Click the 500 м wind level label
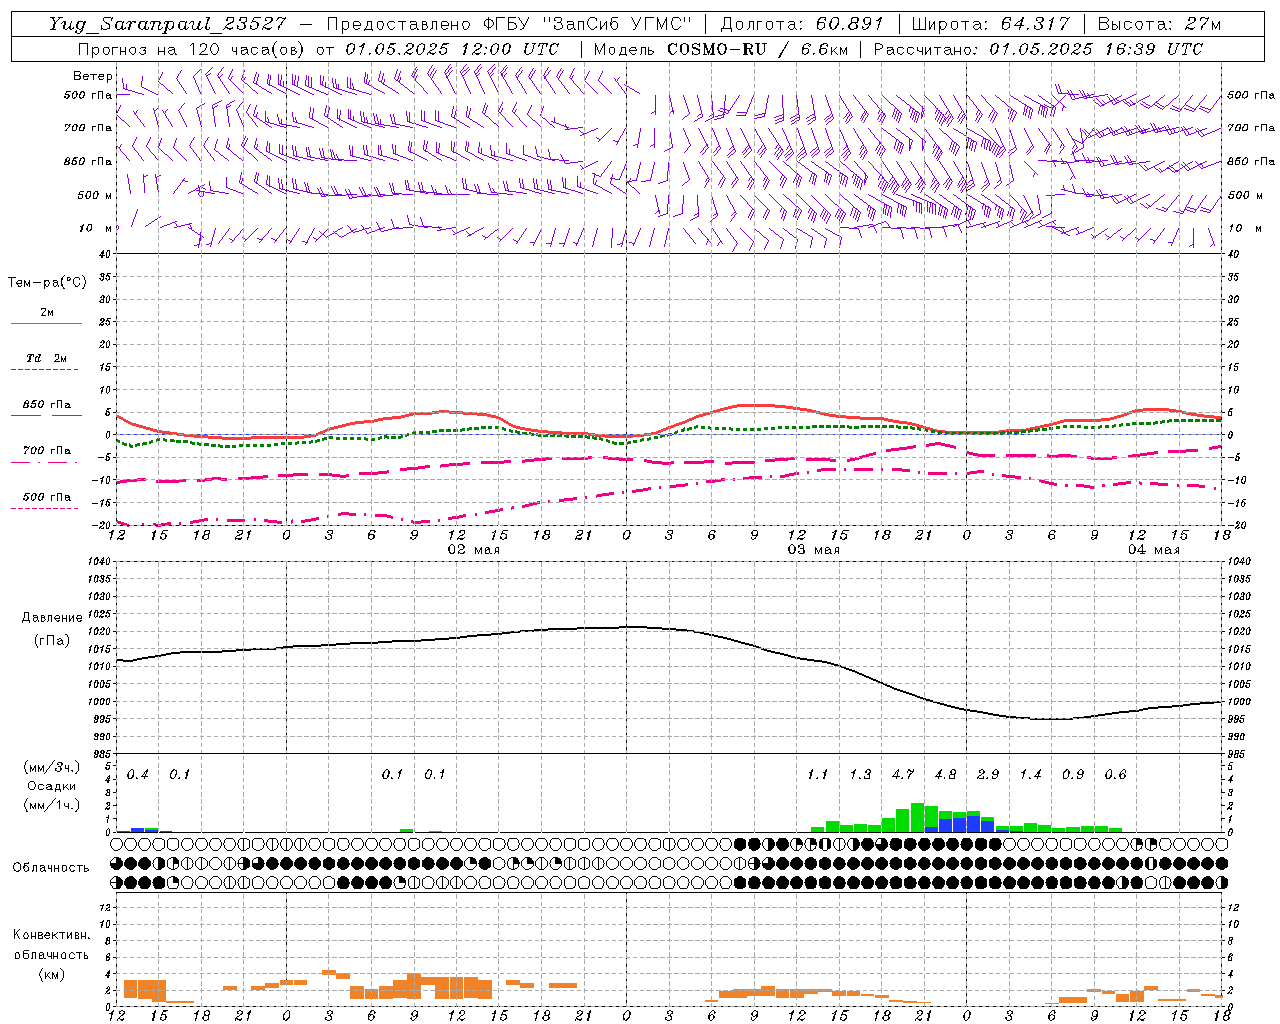This screenshot has width=1280, height=1024. (95, 195)
